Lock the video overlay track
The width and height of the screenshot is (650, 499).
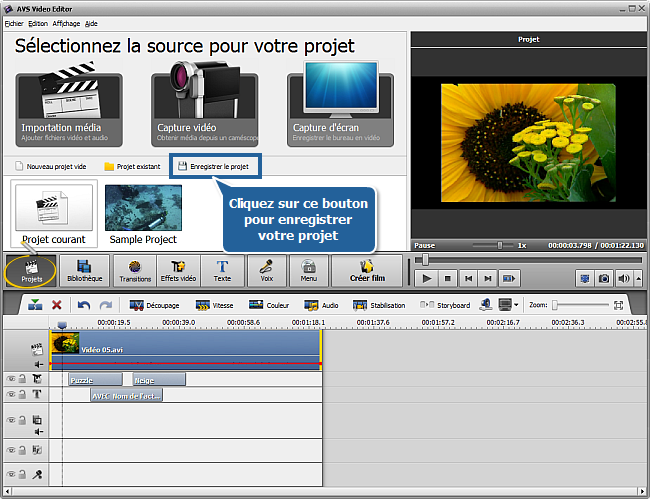23,420
